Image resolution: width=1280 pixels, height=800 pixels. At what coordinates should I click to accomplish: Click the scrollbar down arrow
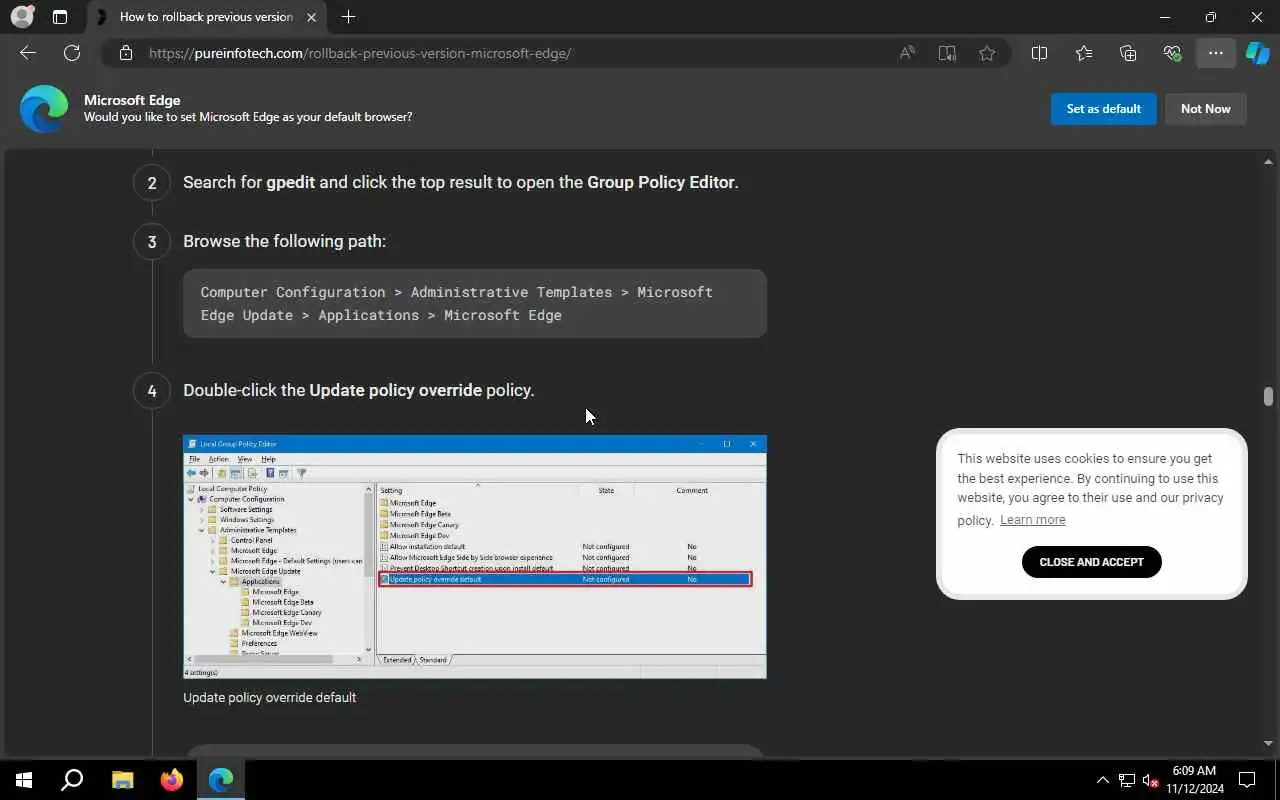pos(1268,743)
